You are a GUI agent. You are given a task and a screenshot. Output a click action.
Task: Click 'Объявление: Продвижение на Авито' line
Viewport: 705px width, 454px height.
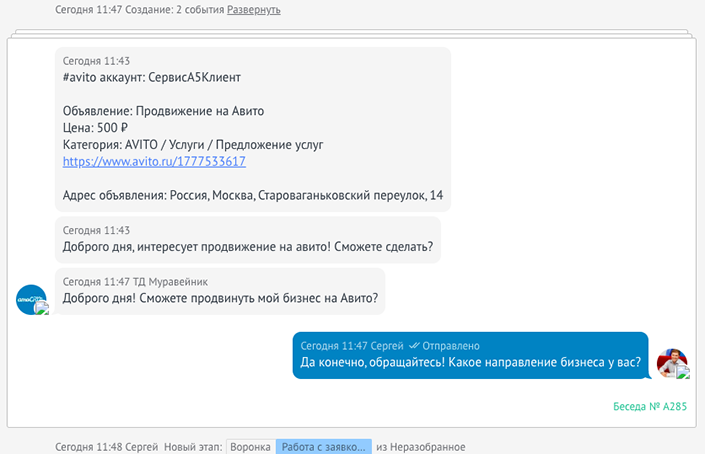(163, 111)
